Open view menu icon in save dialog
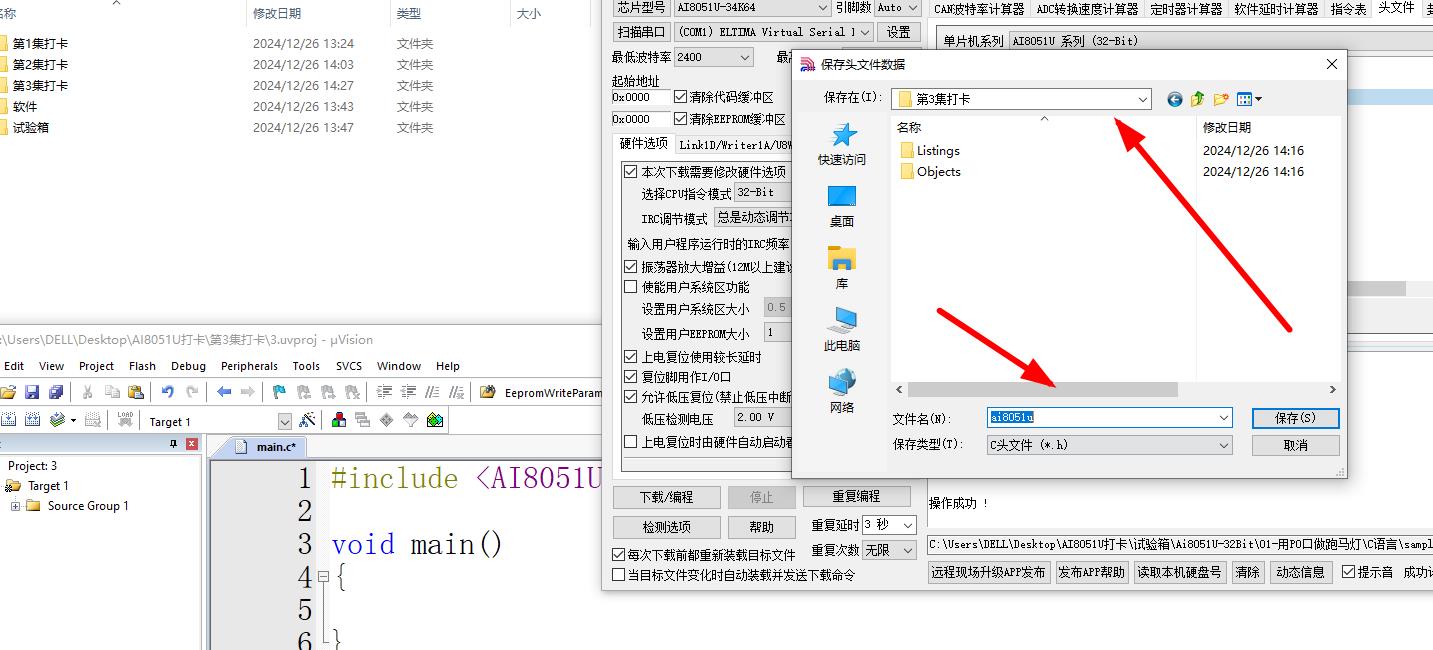Screen dimensions: 1433x650 click(x=1249, y=99)
